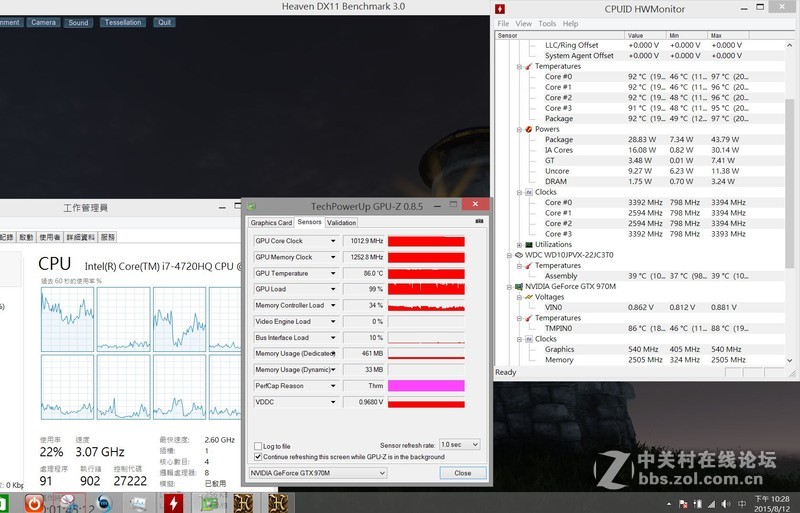Click the Powers flame icon in HWMonitor
This screenshot has height=513, width=800.
click(529, 129)
